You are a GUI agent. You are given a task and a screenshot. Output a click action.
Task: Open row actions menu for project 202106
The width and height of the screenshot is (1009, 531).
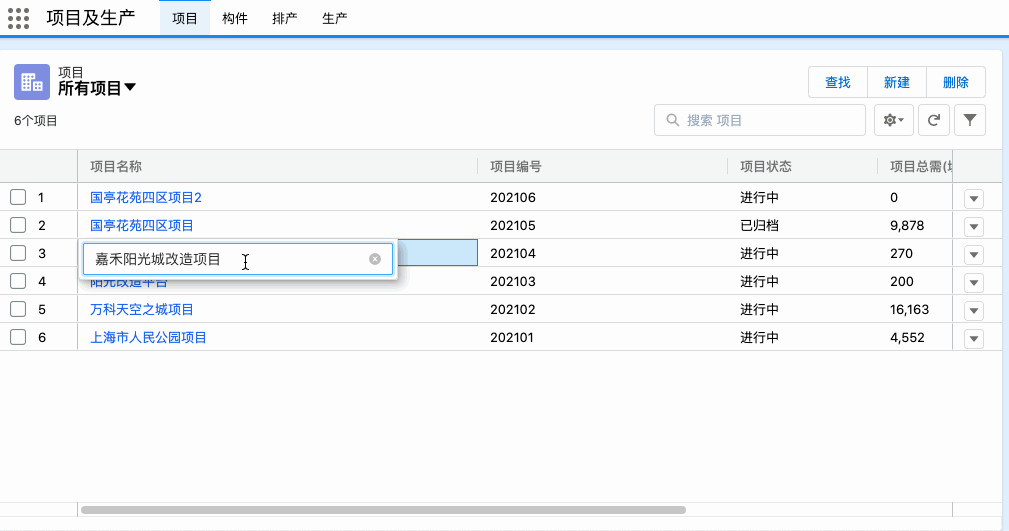974,198
